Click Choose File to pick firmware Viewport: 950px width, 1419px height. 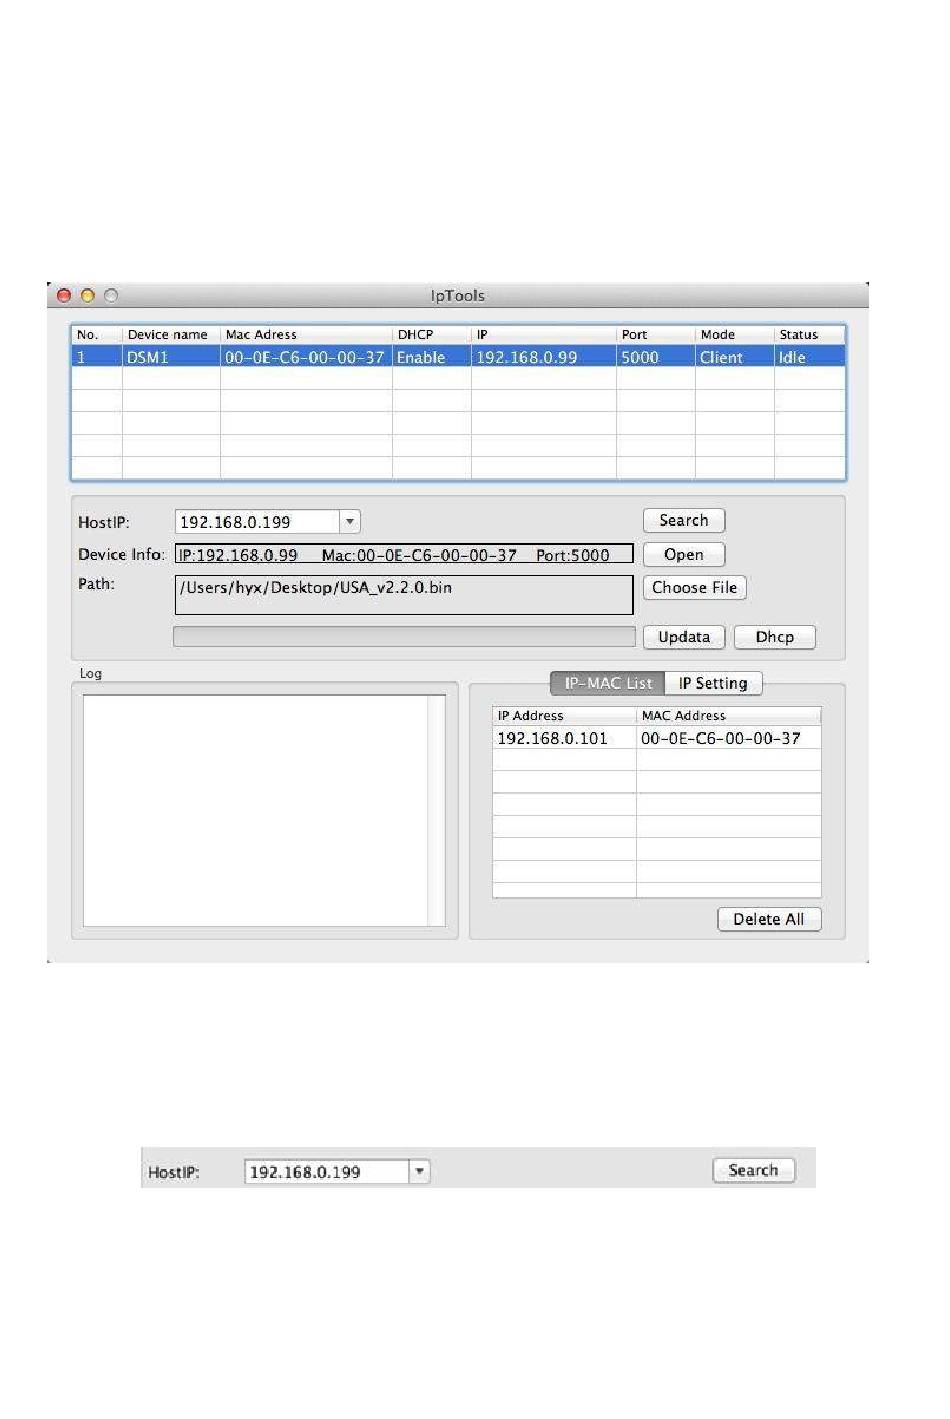click(x=694, y=588)
